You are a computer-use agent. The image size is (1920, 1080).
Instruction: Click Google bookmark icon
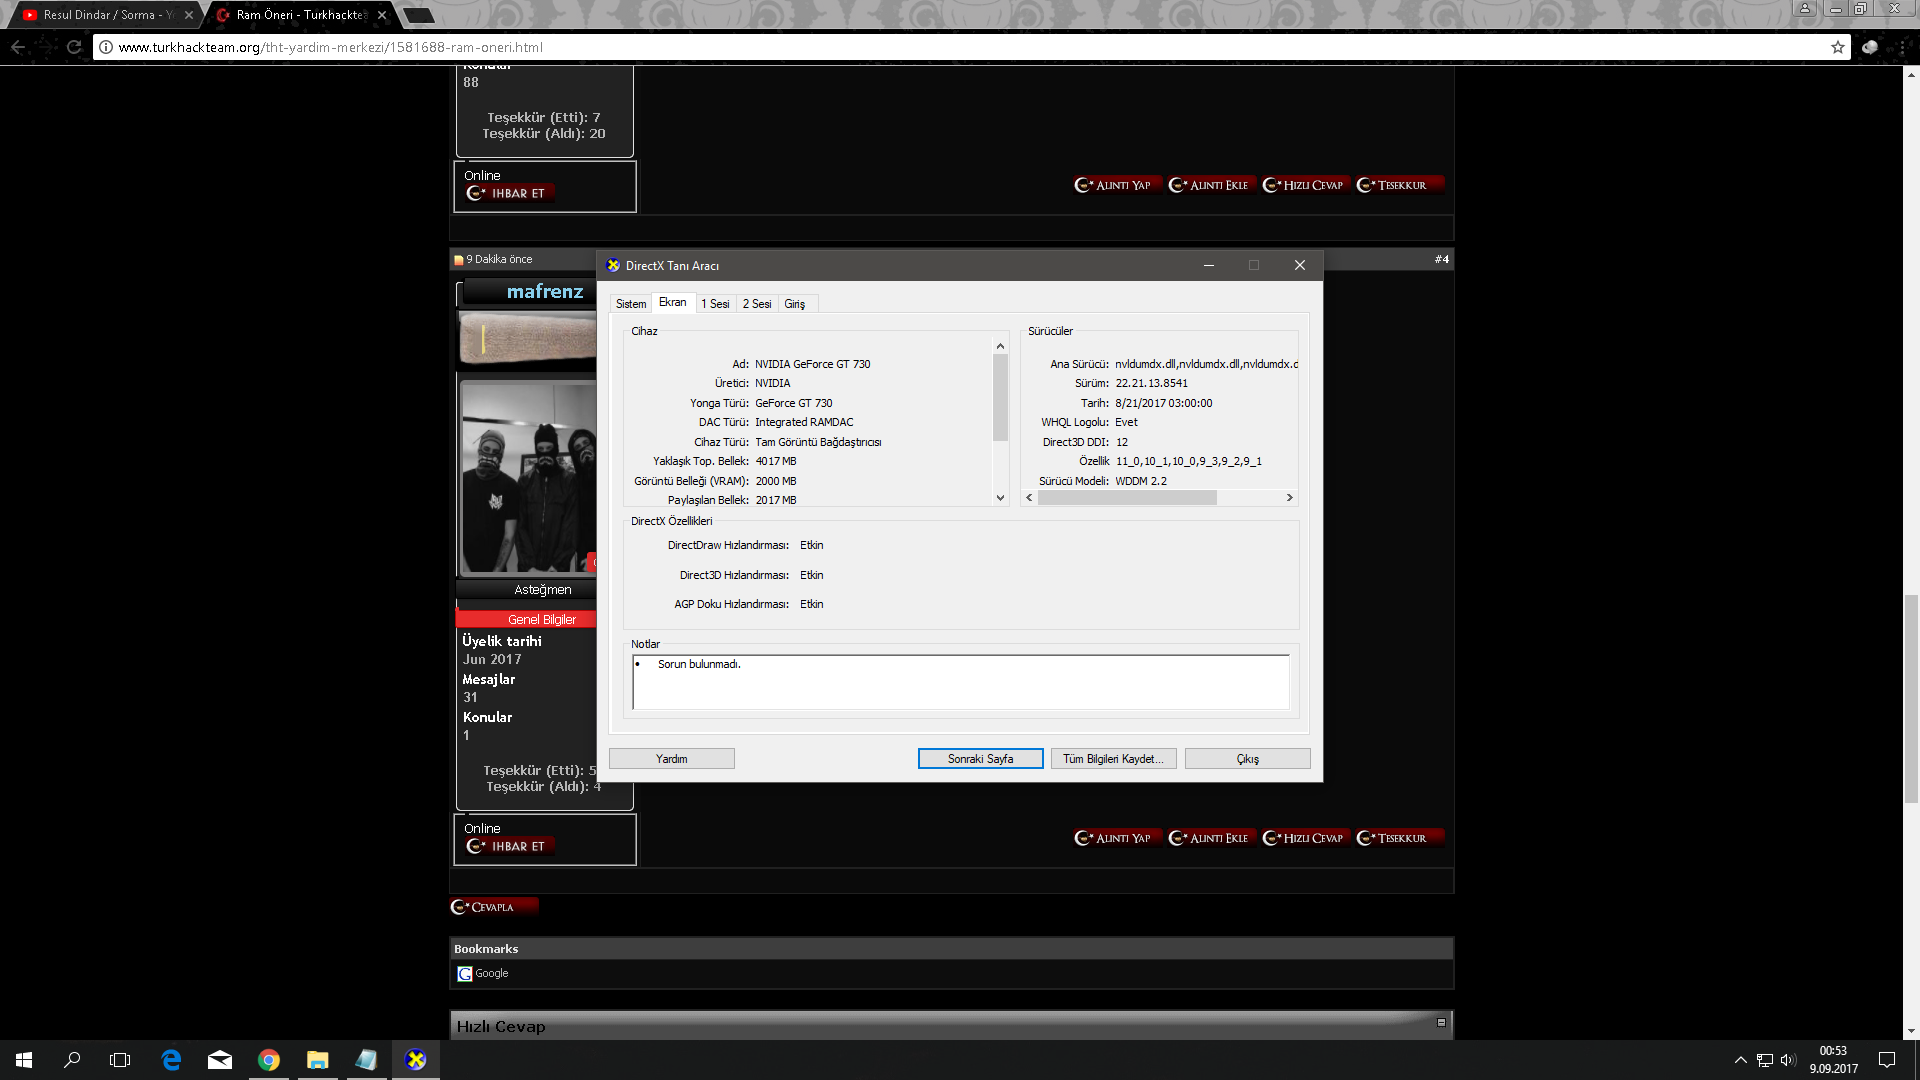[x=464, y=973]
